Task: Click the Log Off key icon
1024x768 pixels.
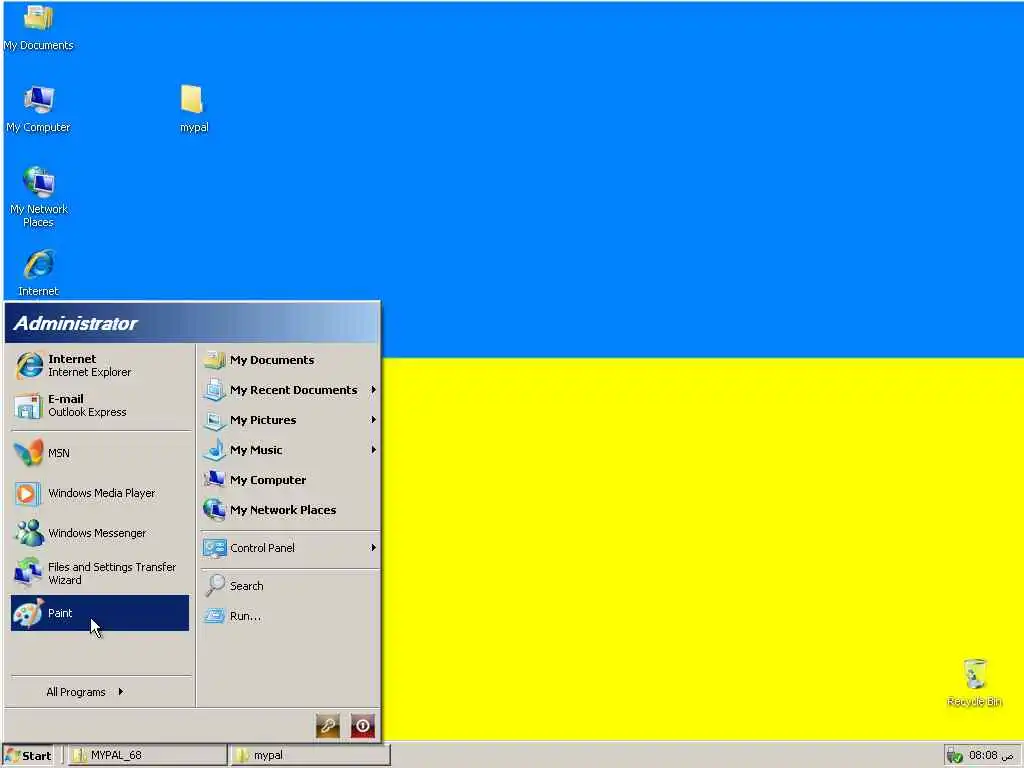Action: pyautogui.click(x=328, y=726)
